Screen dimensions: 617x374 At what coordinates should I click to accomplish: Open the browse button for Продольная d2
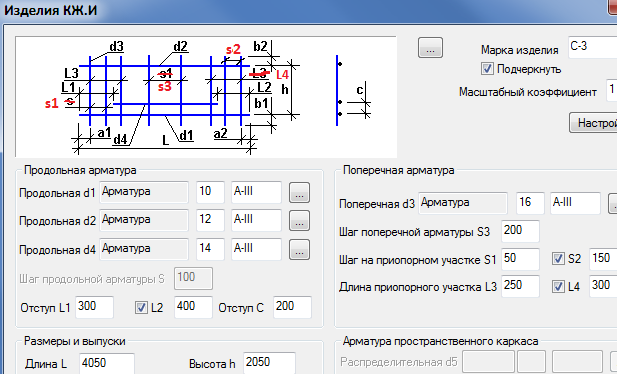point(299,220)
